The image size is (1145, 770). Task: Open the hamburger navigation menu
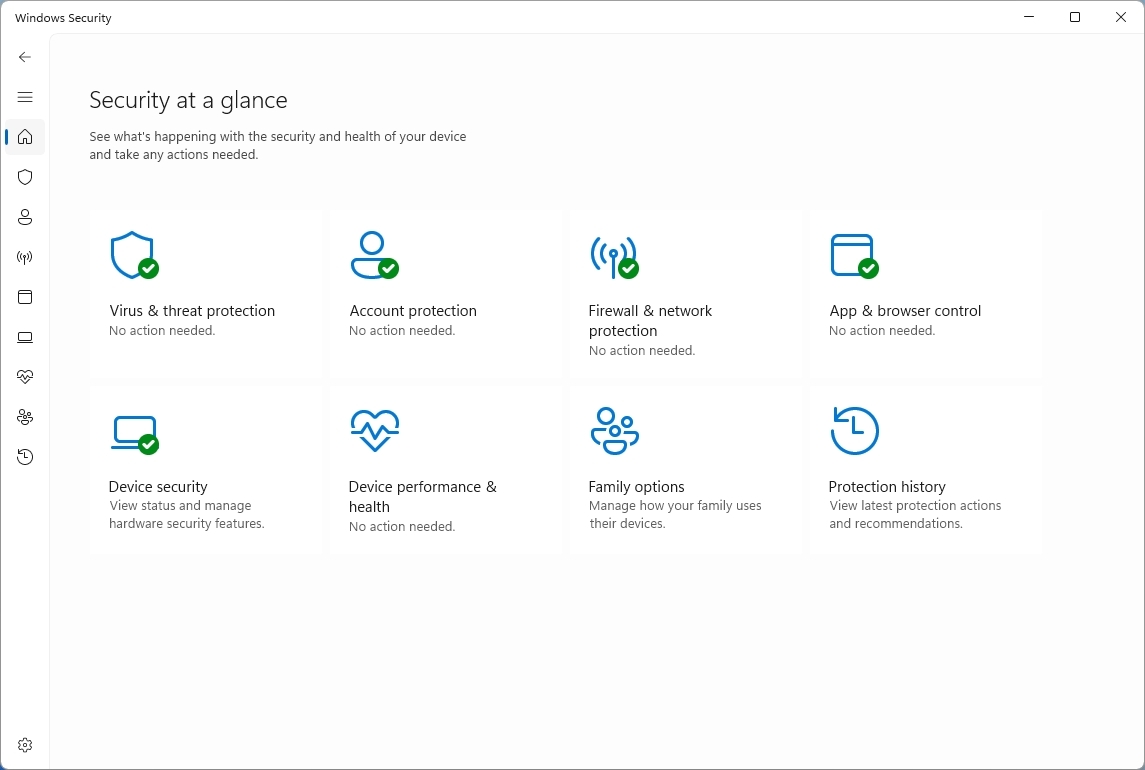[x=25, y=97]
